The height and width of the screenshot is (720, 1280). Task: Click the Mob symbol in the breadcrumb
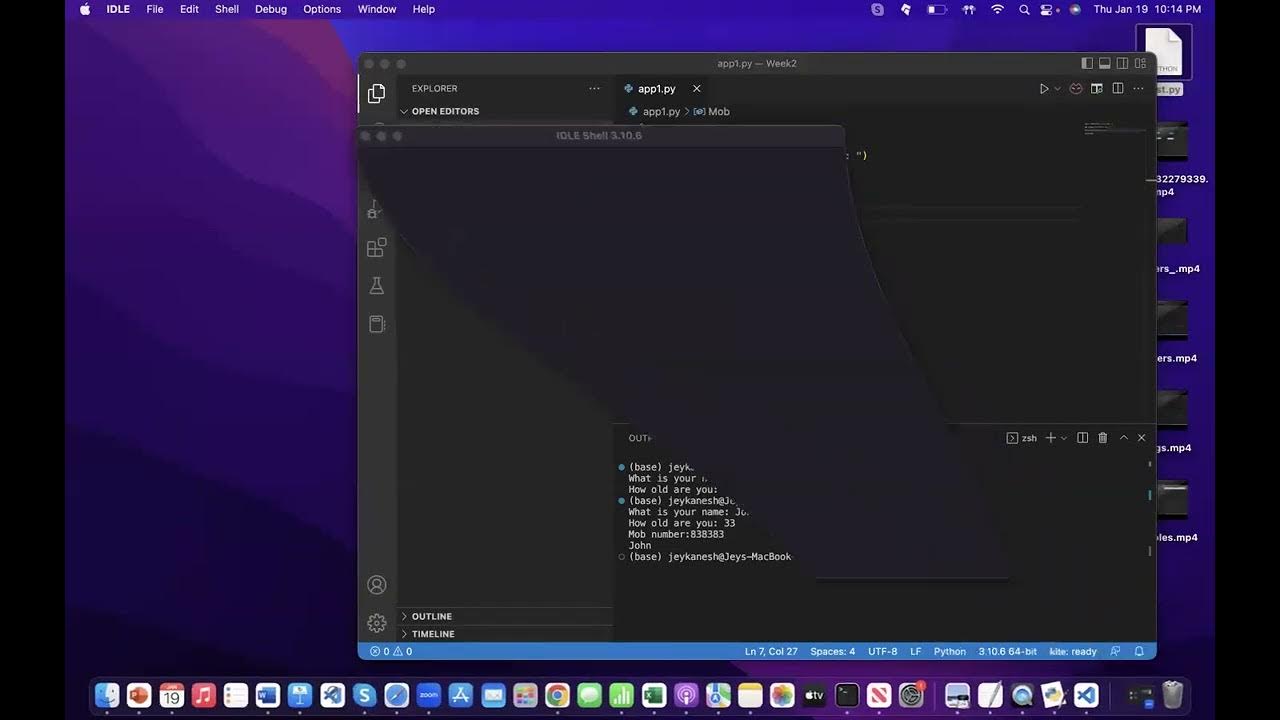(712, 112)
